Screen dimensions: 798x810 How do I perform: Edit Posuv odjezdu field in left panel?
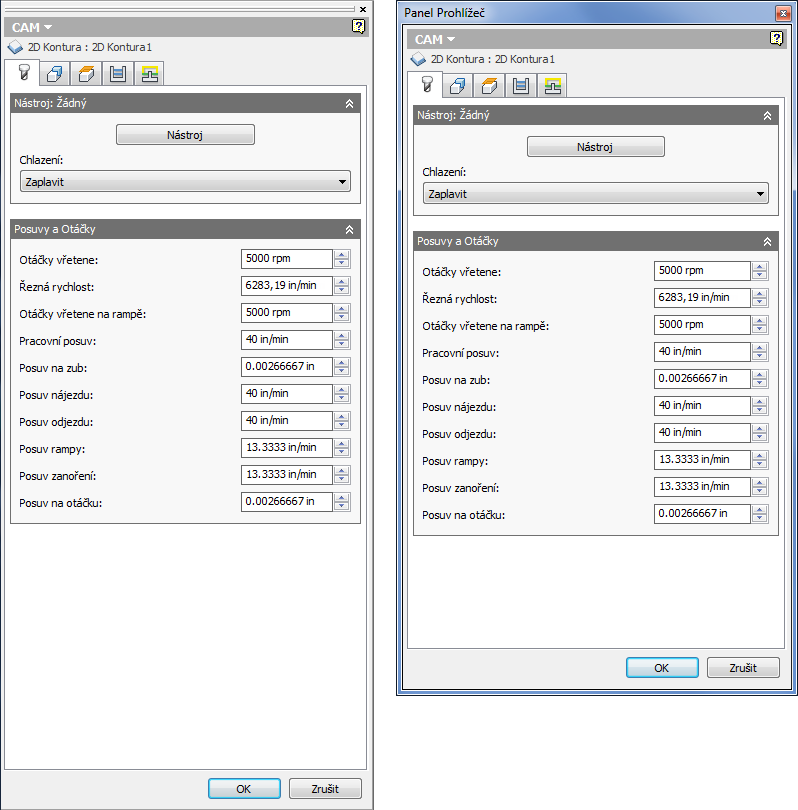[x=287, y=420]
